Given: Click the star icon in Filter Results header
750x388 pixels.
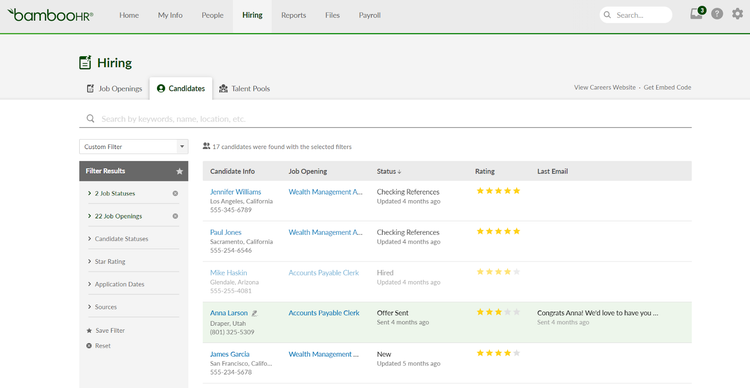Looking at the screenshot, I should click(x=179, y=171).
